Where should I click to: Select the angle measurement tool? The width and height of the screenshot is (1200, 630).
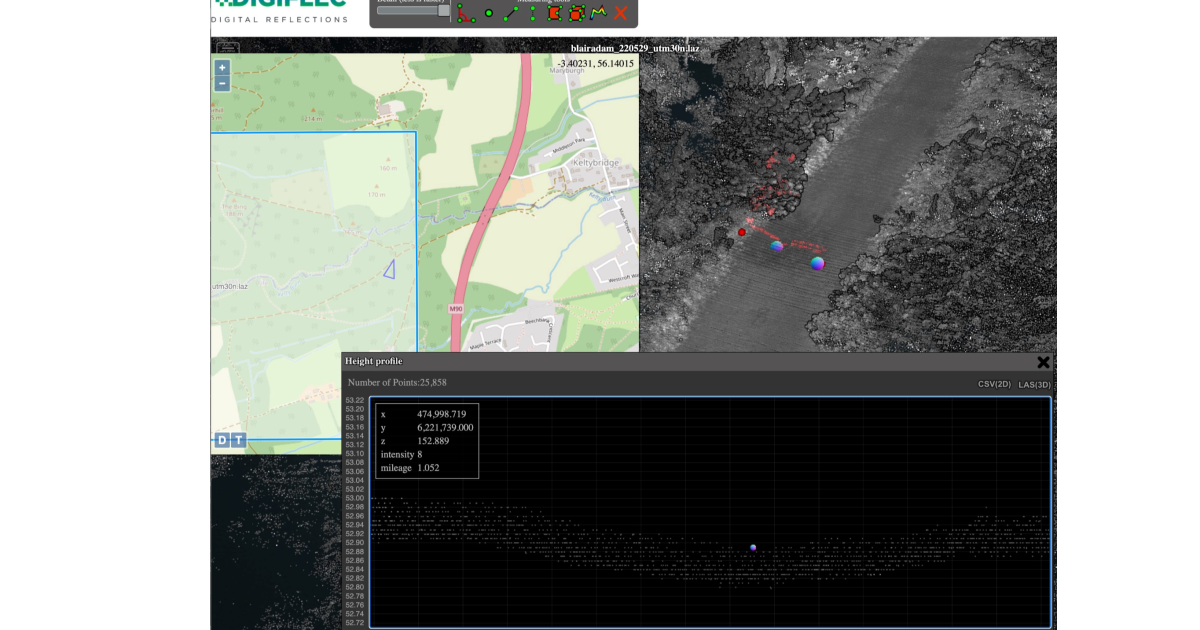click(466, 13)
